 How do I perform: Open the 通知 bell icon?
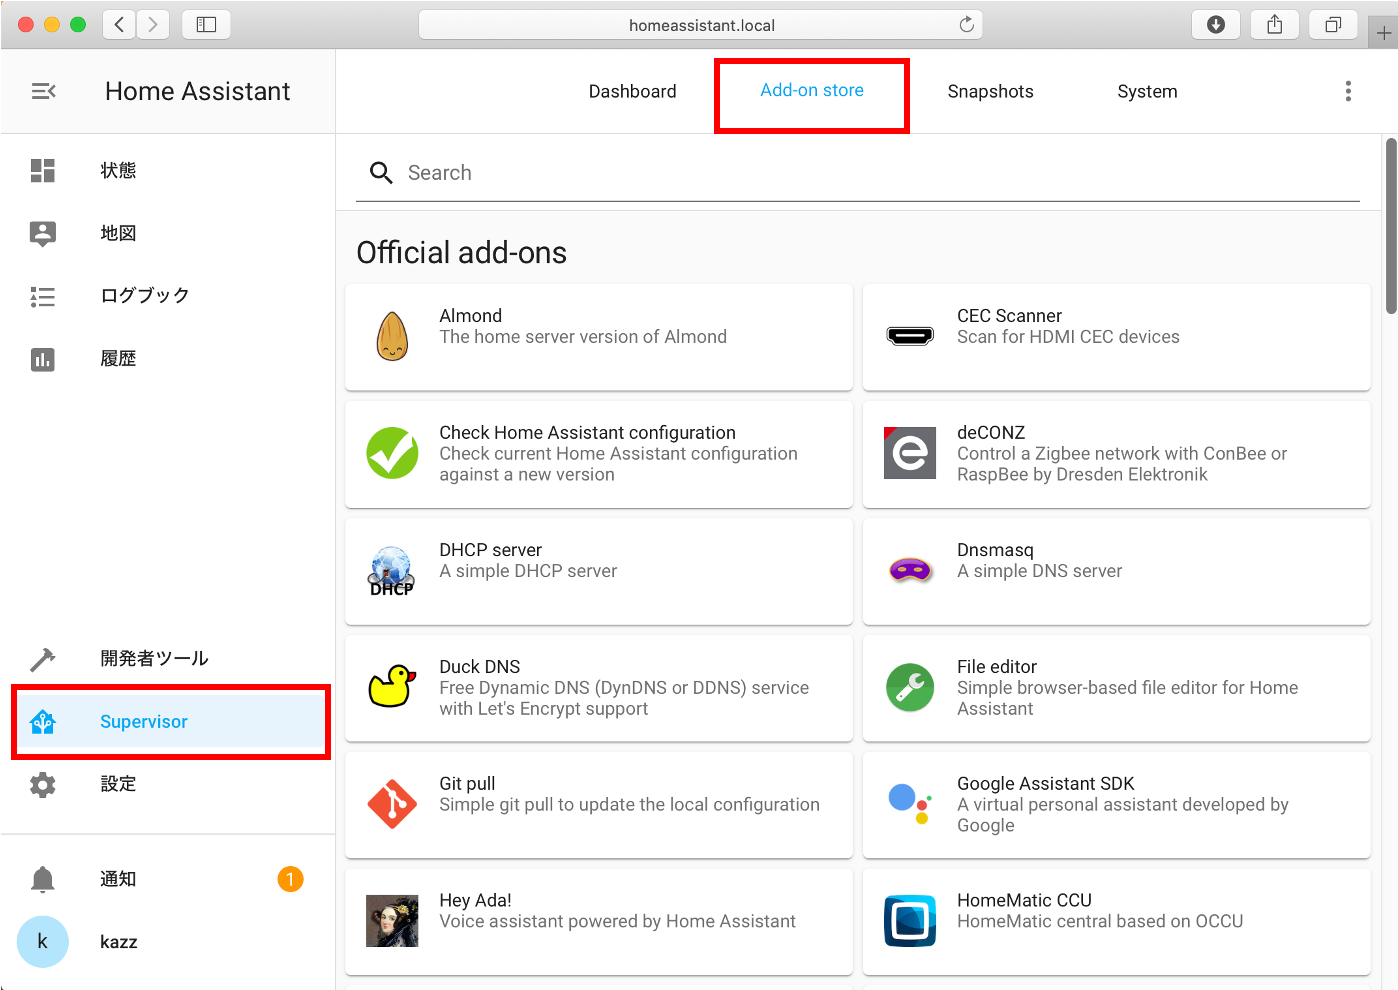pos(43,879)
